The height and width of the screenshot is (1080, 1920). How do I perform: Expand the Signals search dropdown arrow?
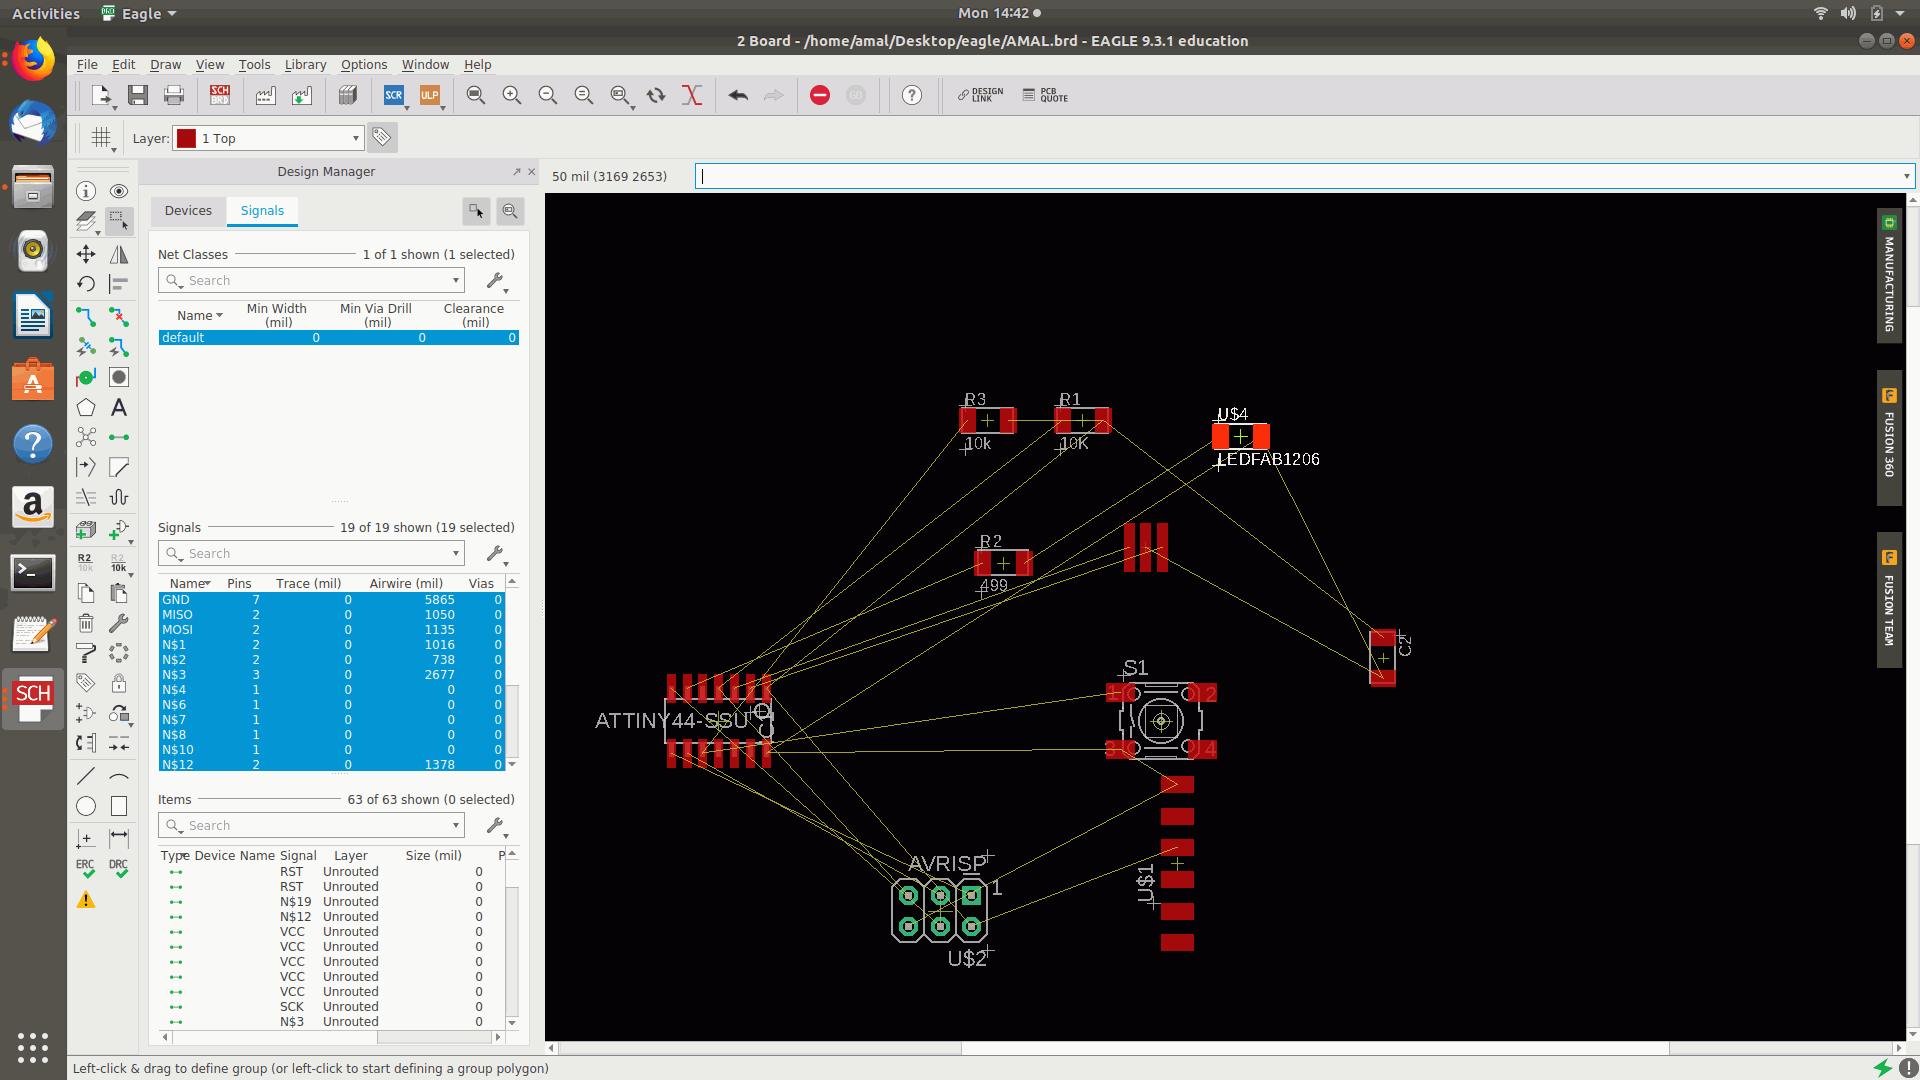tap(456, 553)
